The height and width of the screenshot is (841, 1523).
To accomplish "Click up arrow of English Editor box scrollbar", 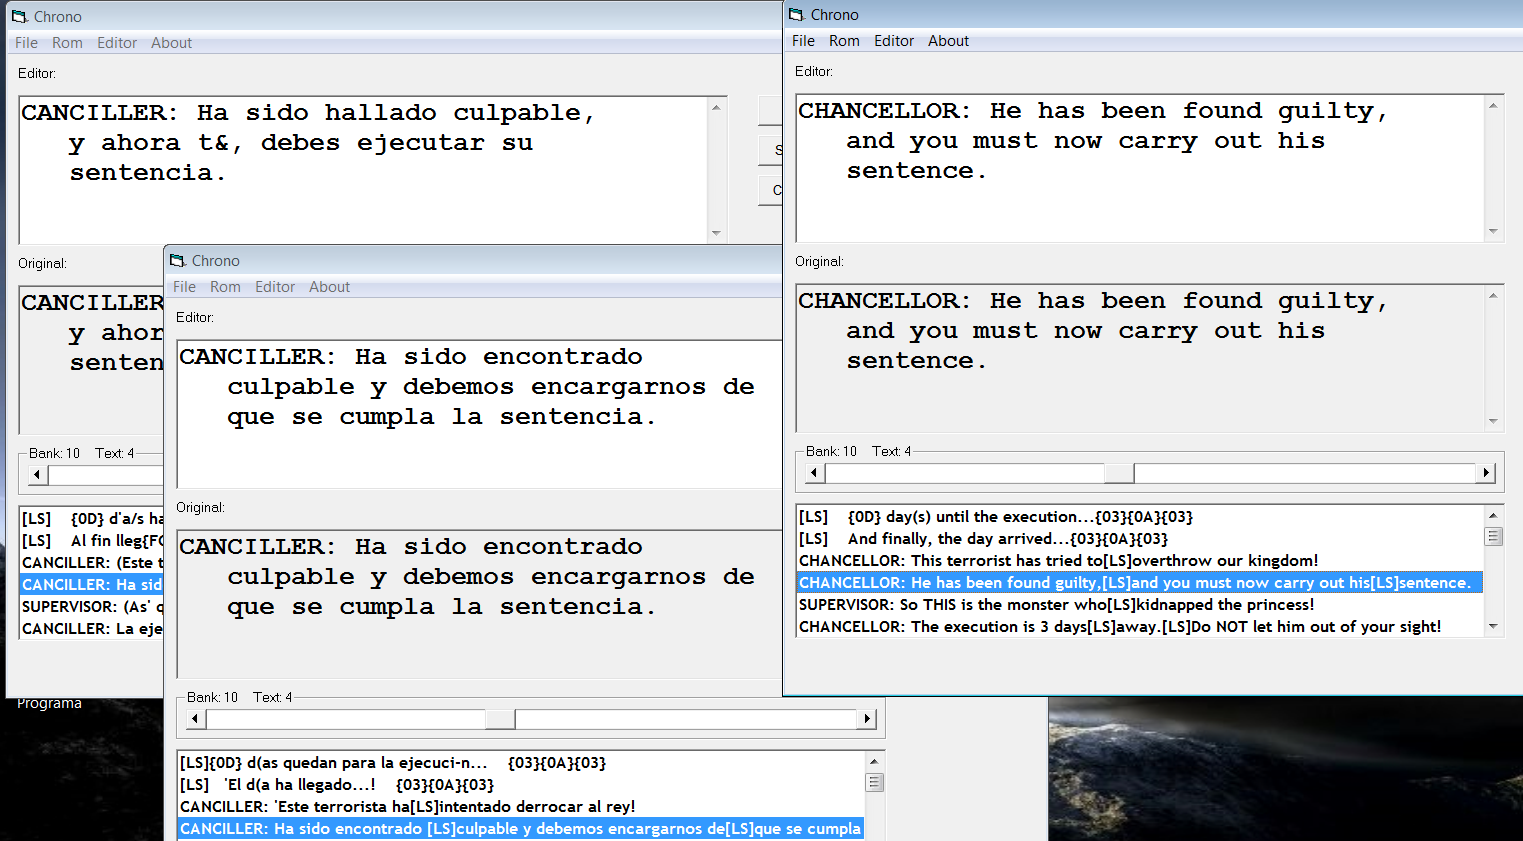I will pyautogui.click(x=1493, y=105).
